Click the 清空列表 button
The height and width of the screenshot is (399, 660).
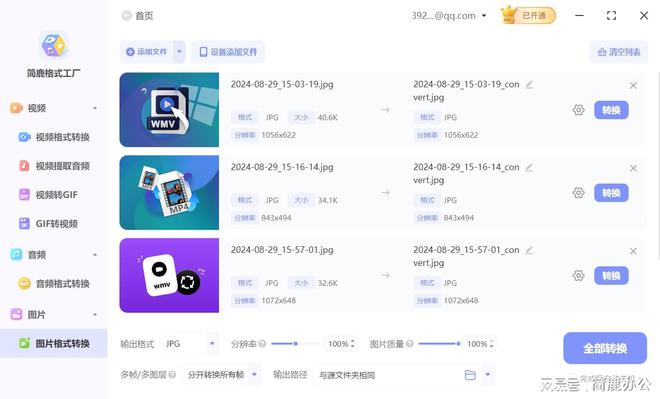click(x=619, y=52)
